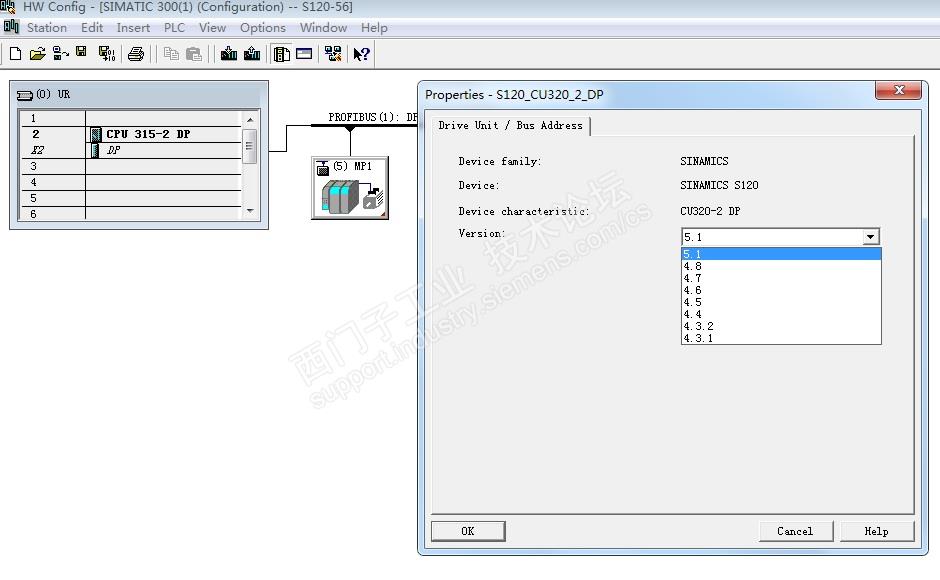
Task: Open the Window menu
Action: 323,28
